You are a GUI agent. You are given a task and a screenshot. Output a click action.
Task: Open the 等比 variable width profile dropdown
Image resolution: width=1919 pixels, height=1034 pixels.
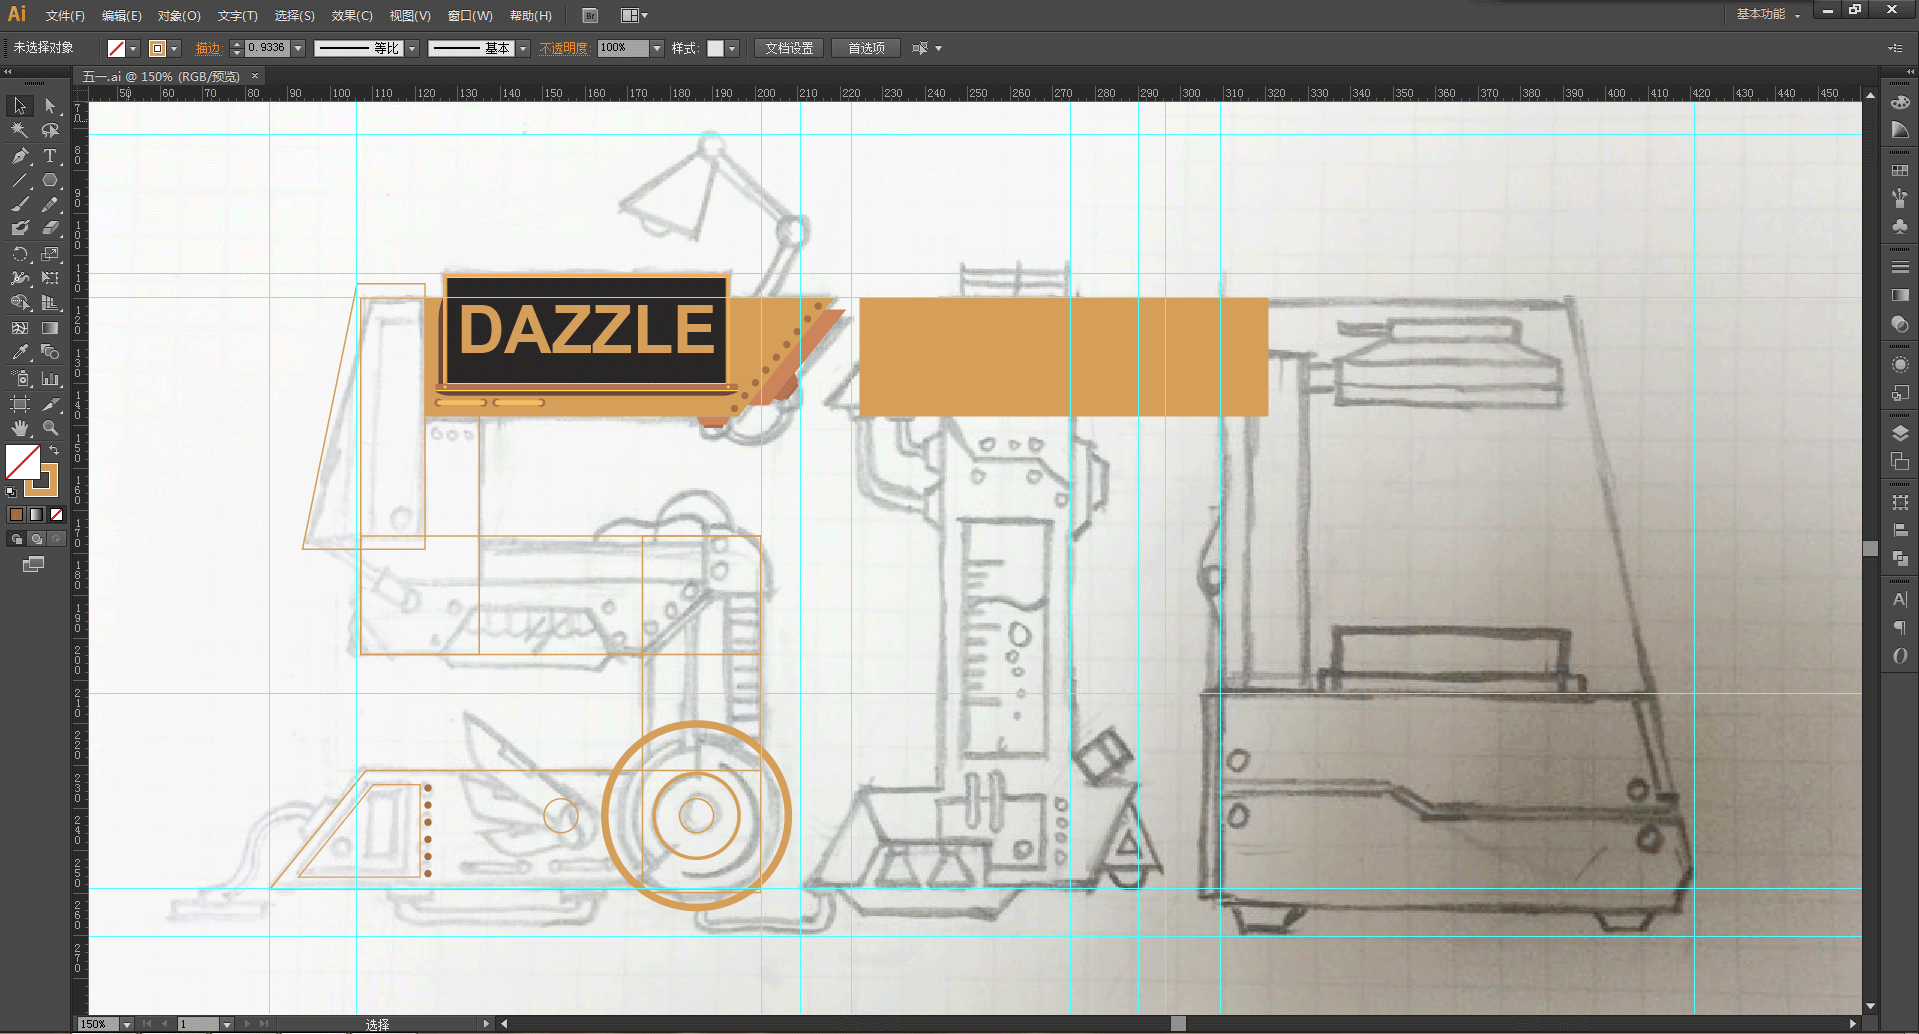[x=411, y=48]
